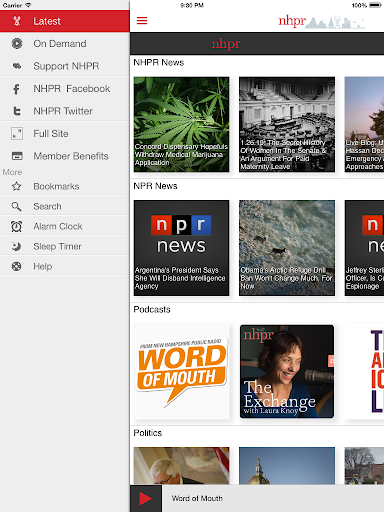Open Obama's Arctic Refuge drill ban story
Screen dimensions: 384x512
tap(287, 248)
